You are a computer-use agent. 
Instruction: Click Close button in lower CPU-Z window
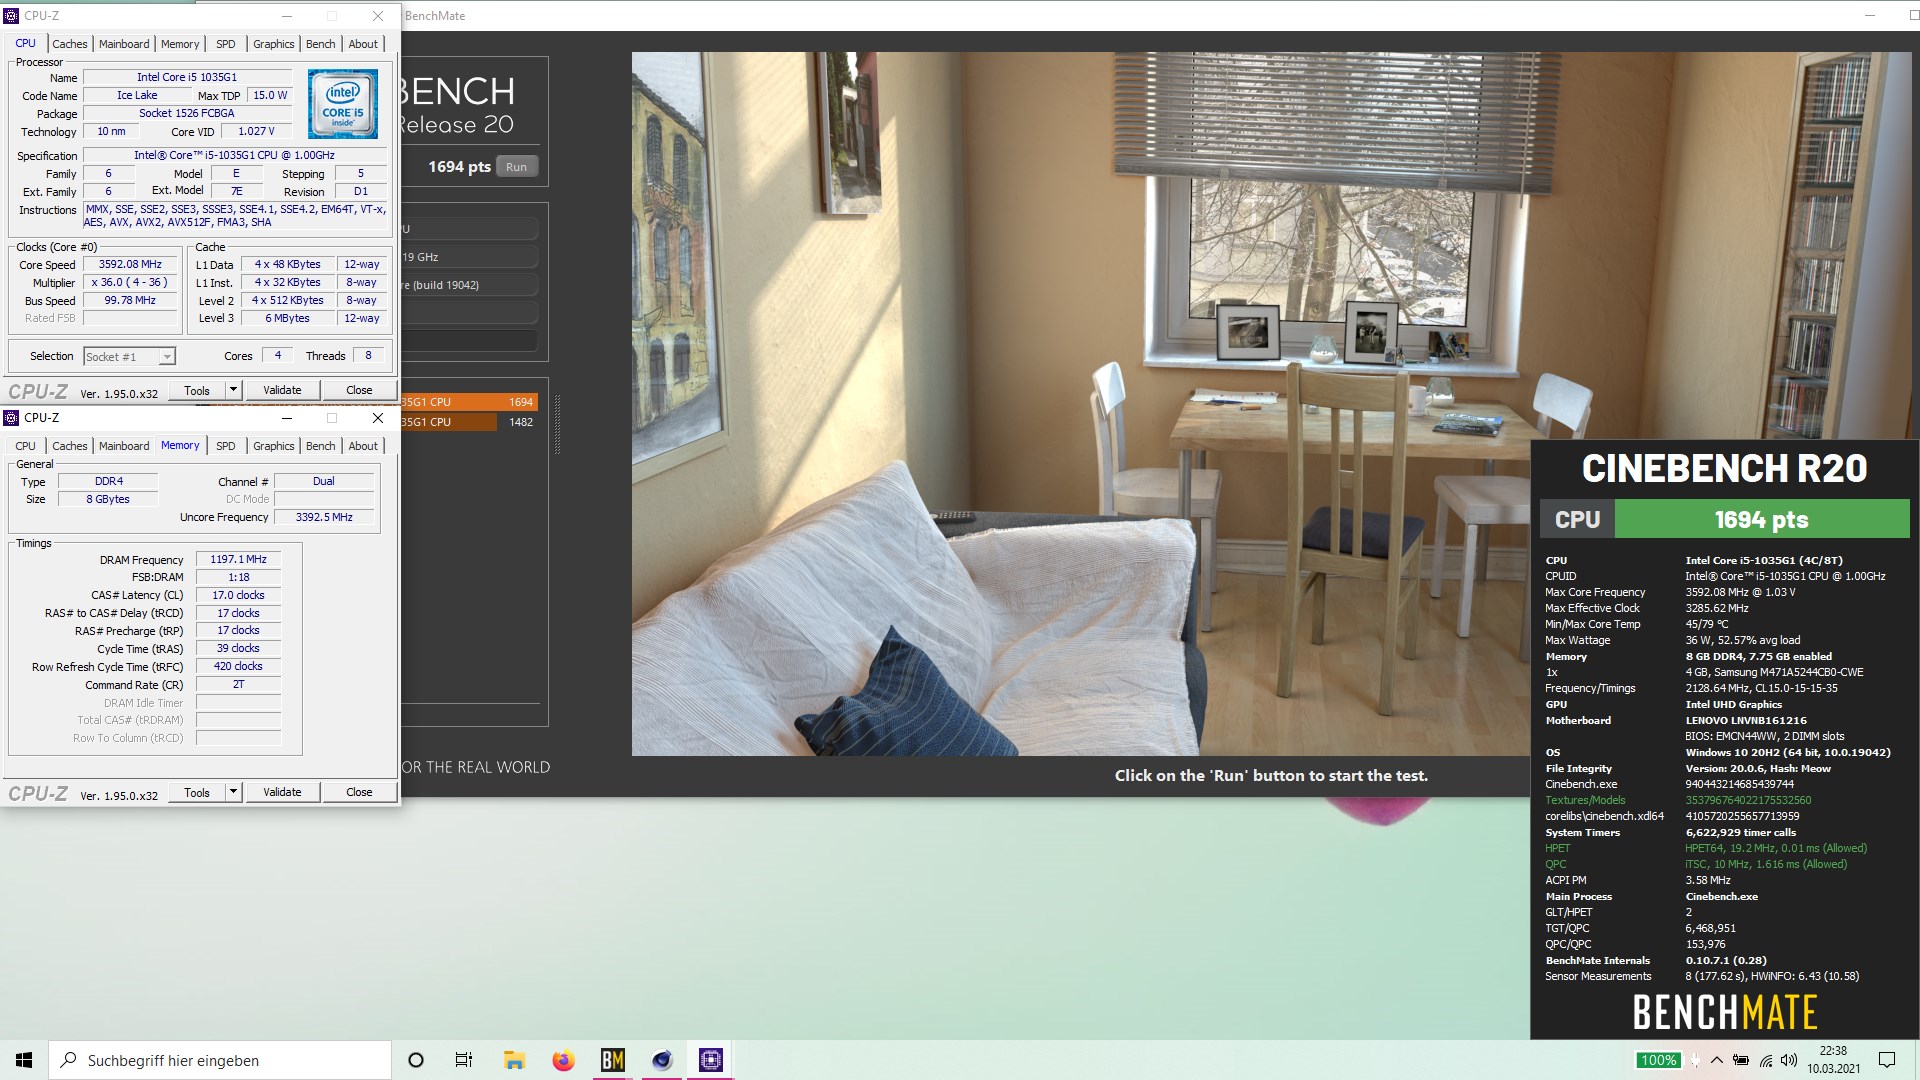click(359, 792)
